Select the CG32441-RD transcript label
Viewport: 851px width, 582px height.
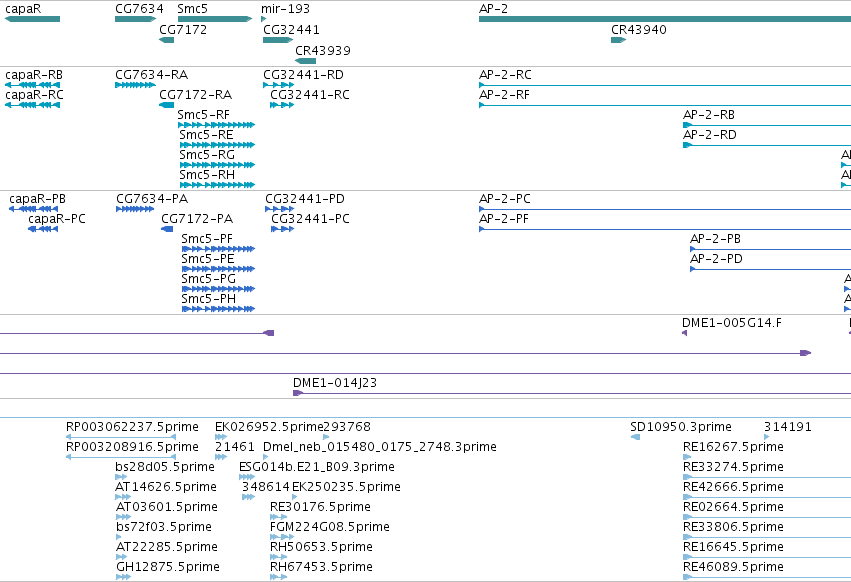303,74
